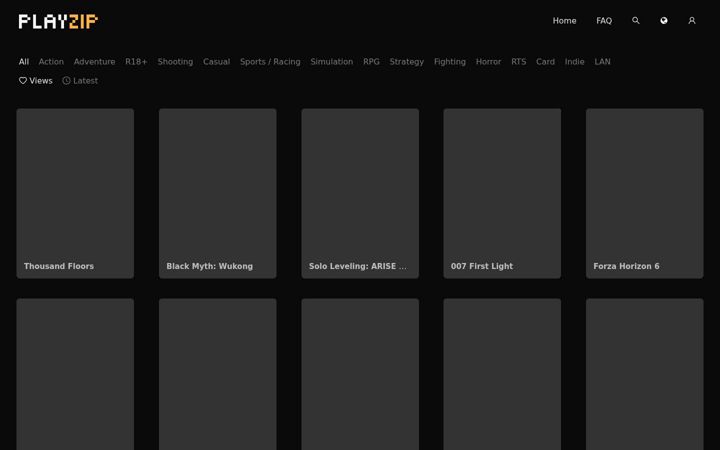The height and width of the screenshot is (450, 720).
Task: Filter by Horror category
Action: pos(488,62)
